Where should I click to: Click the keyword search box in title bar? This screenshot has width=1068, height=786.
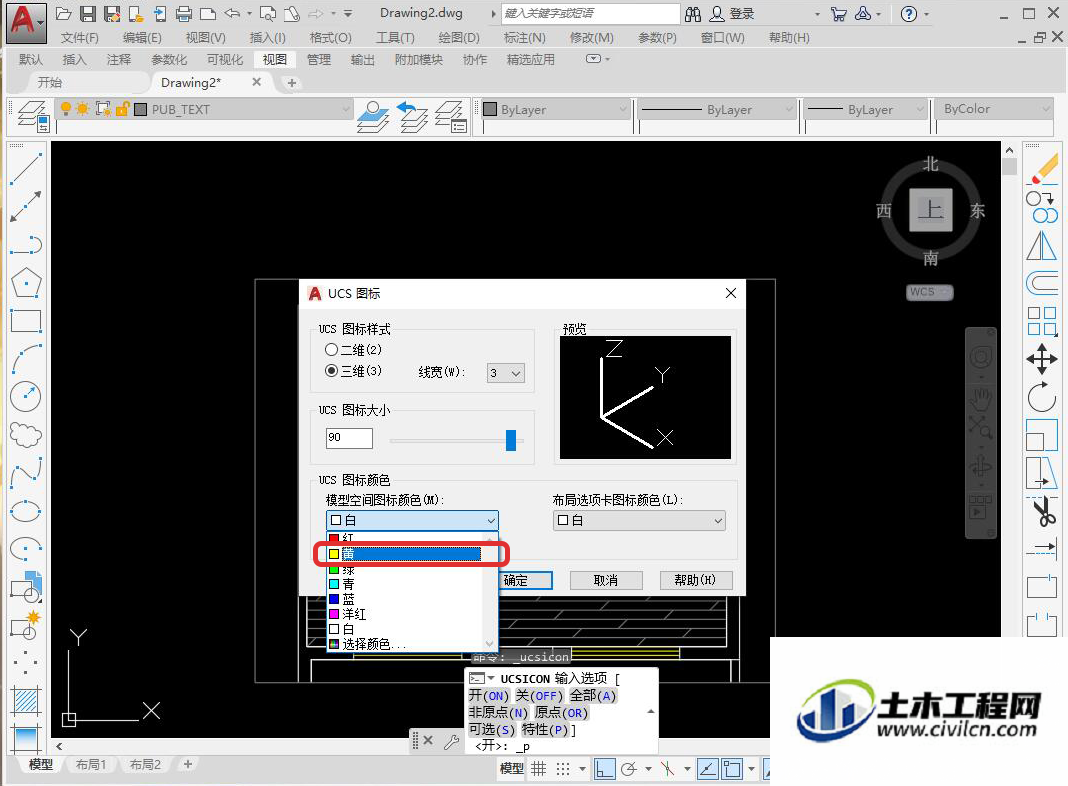590,14
